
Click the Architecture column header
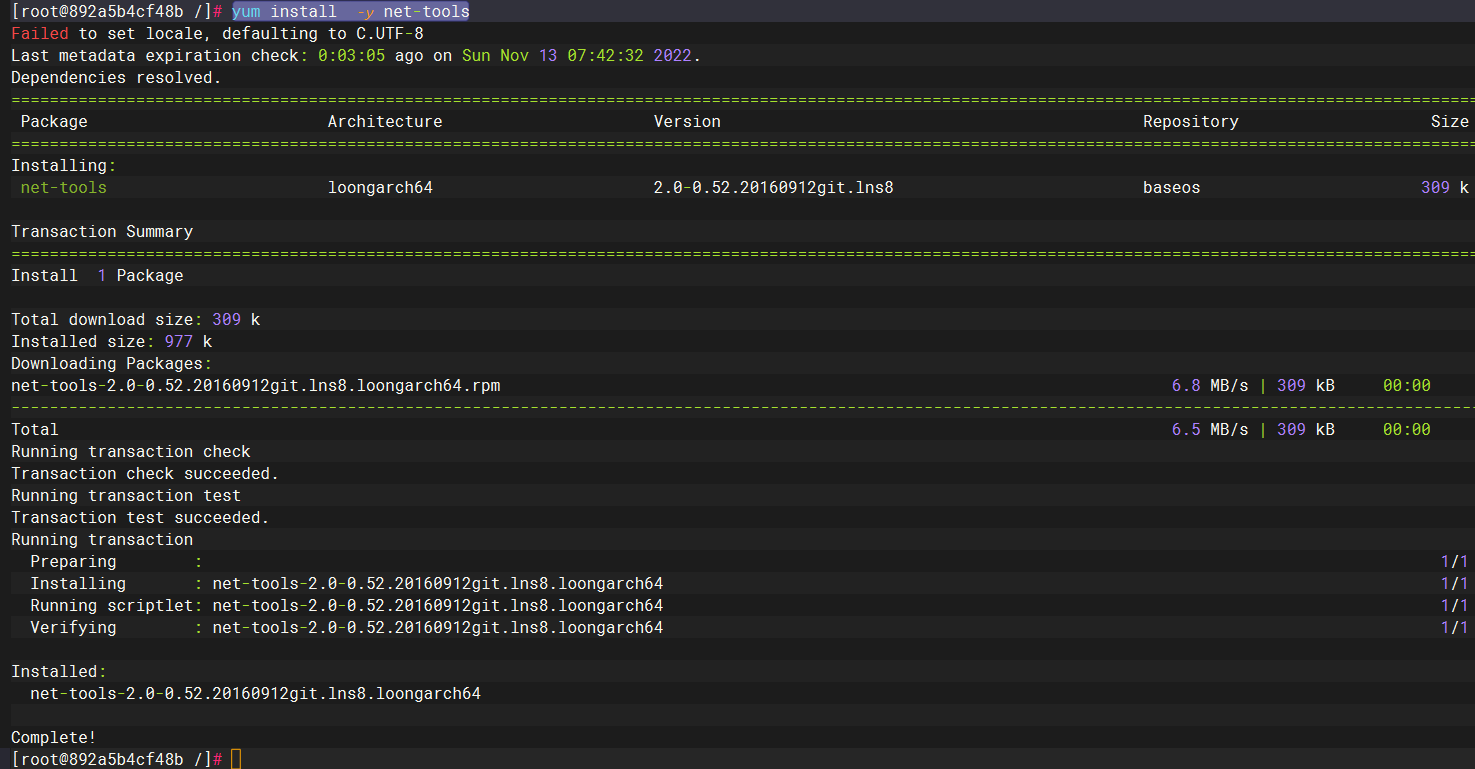(x=385, y=121)
